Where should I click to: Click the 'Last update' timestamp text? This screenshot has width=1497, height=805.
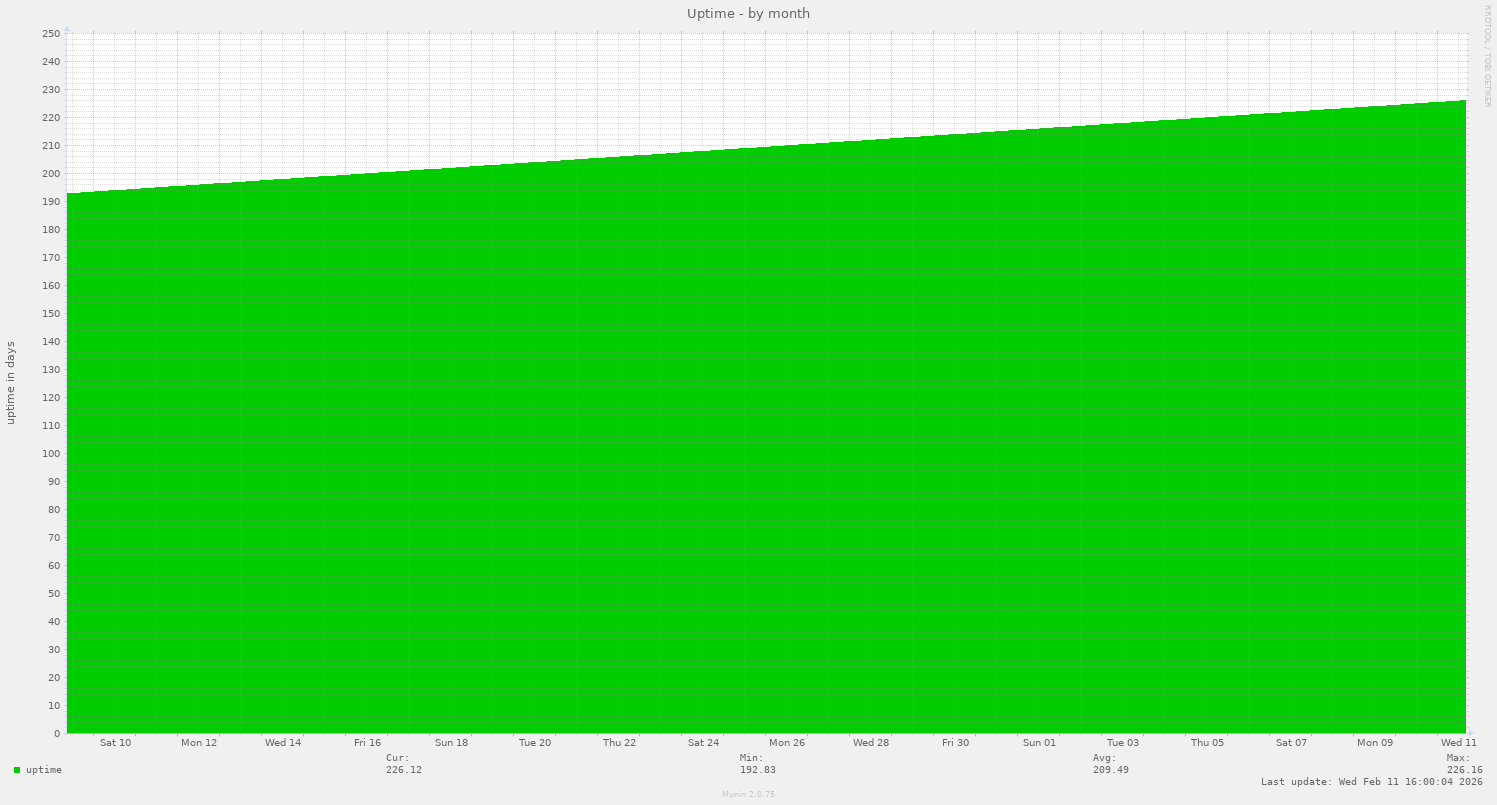1370,782
